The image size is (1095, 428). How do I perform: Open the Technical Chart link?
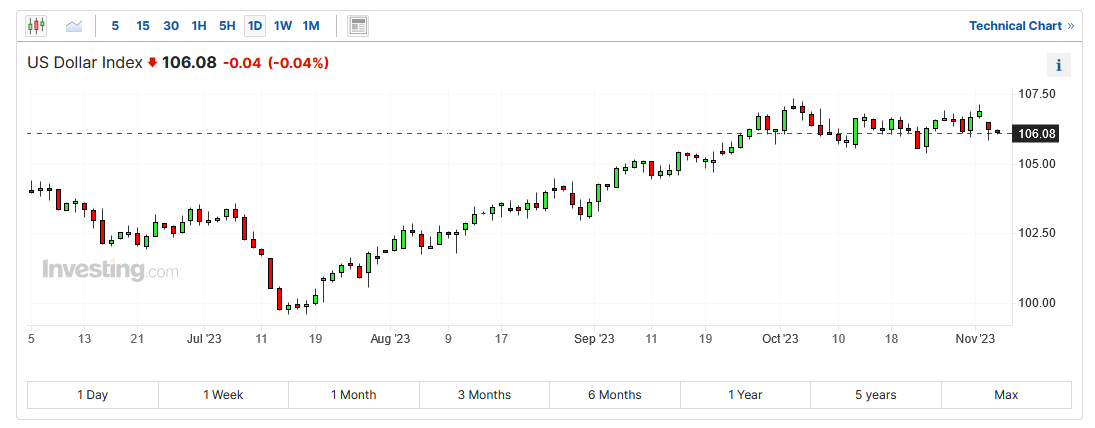pyautogui.click(x=1015, y=25)
